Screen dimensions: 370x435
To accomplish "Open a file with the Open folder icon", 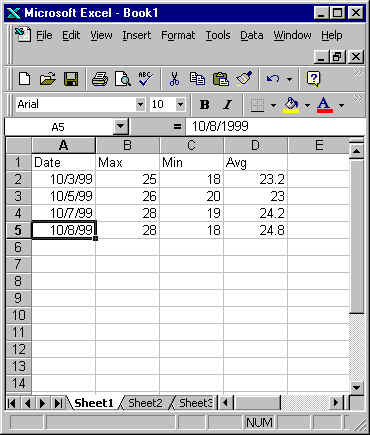I will (48, 79).
